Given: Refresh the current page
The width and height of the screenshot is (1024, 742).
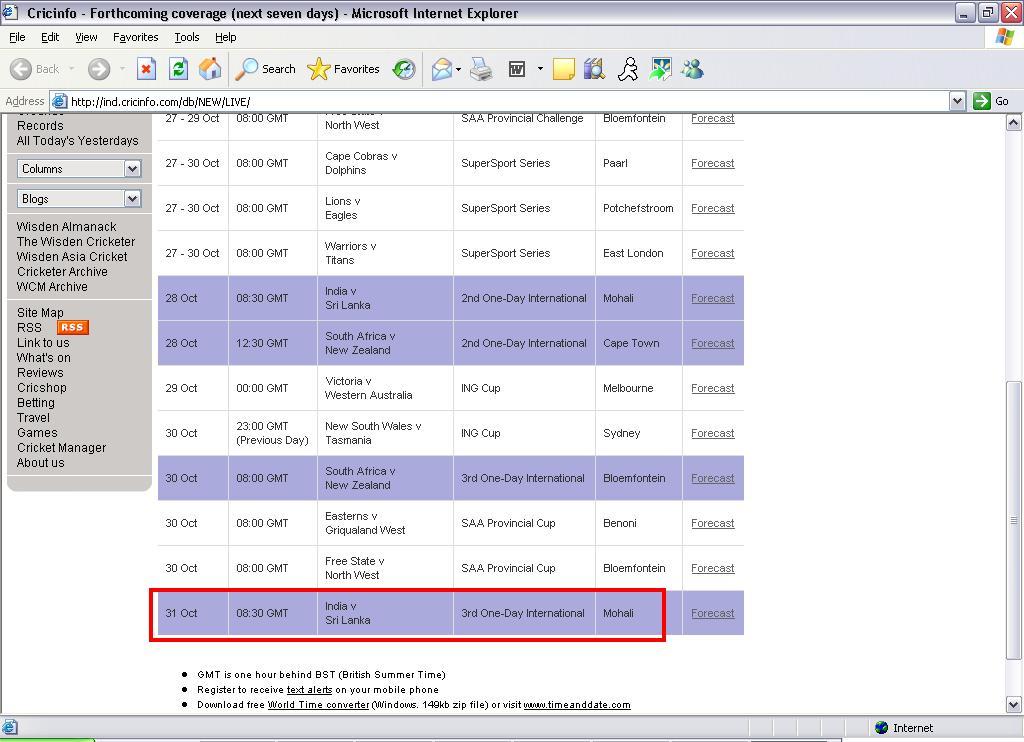Looking at the screenshot, I should pyautogui.click(x=178, y=69).
